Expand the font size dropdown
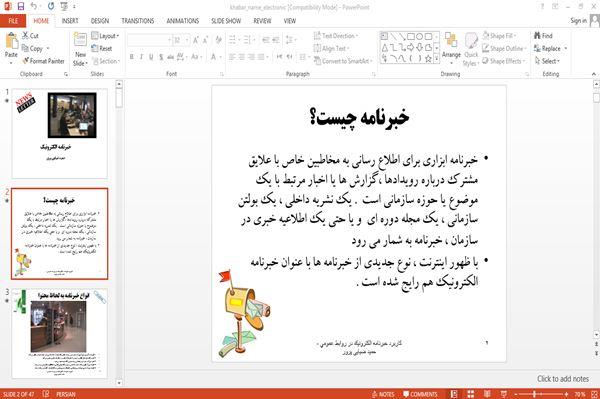Viewport: 600px width, 399px height. pos(187,40)
